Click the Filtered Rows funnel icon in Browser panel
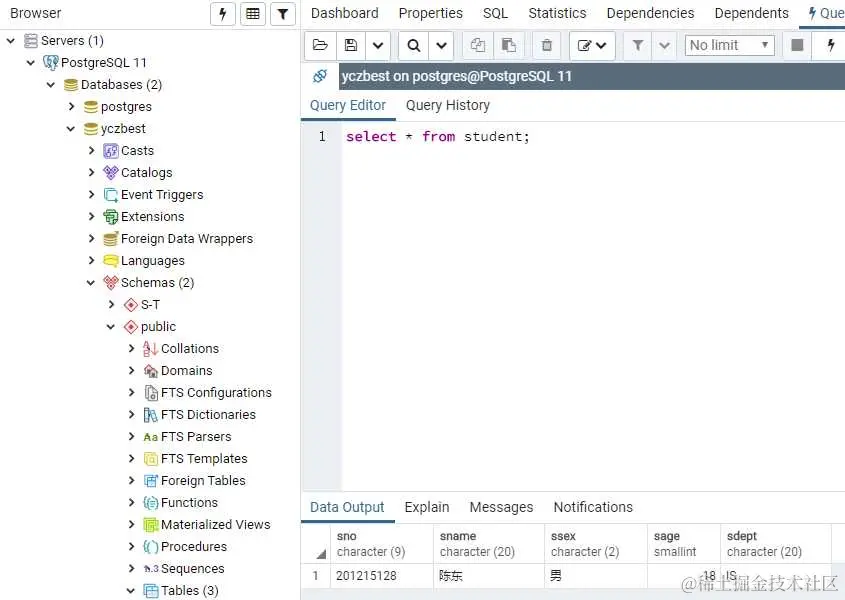 282,14
